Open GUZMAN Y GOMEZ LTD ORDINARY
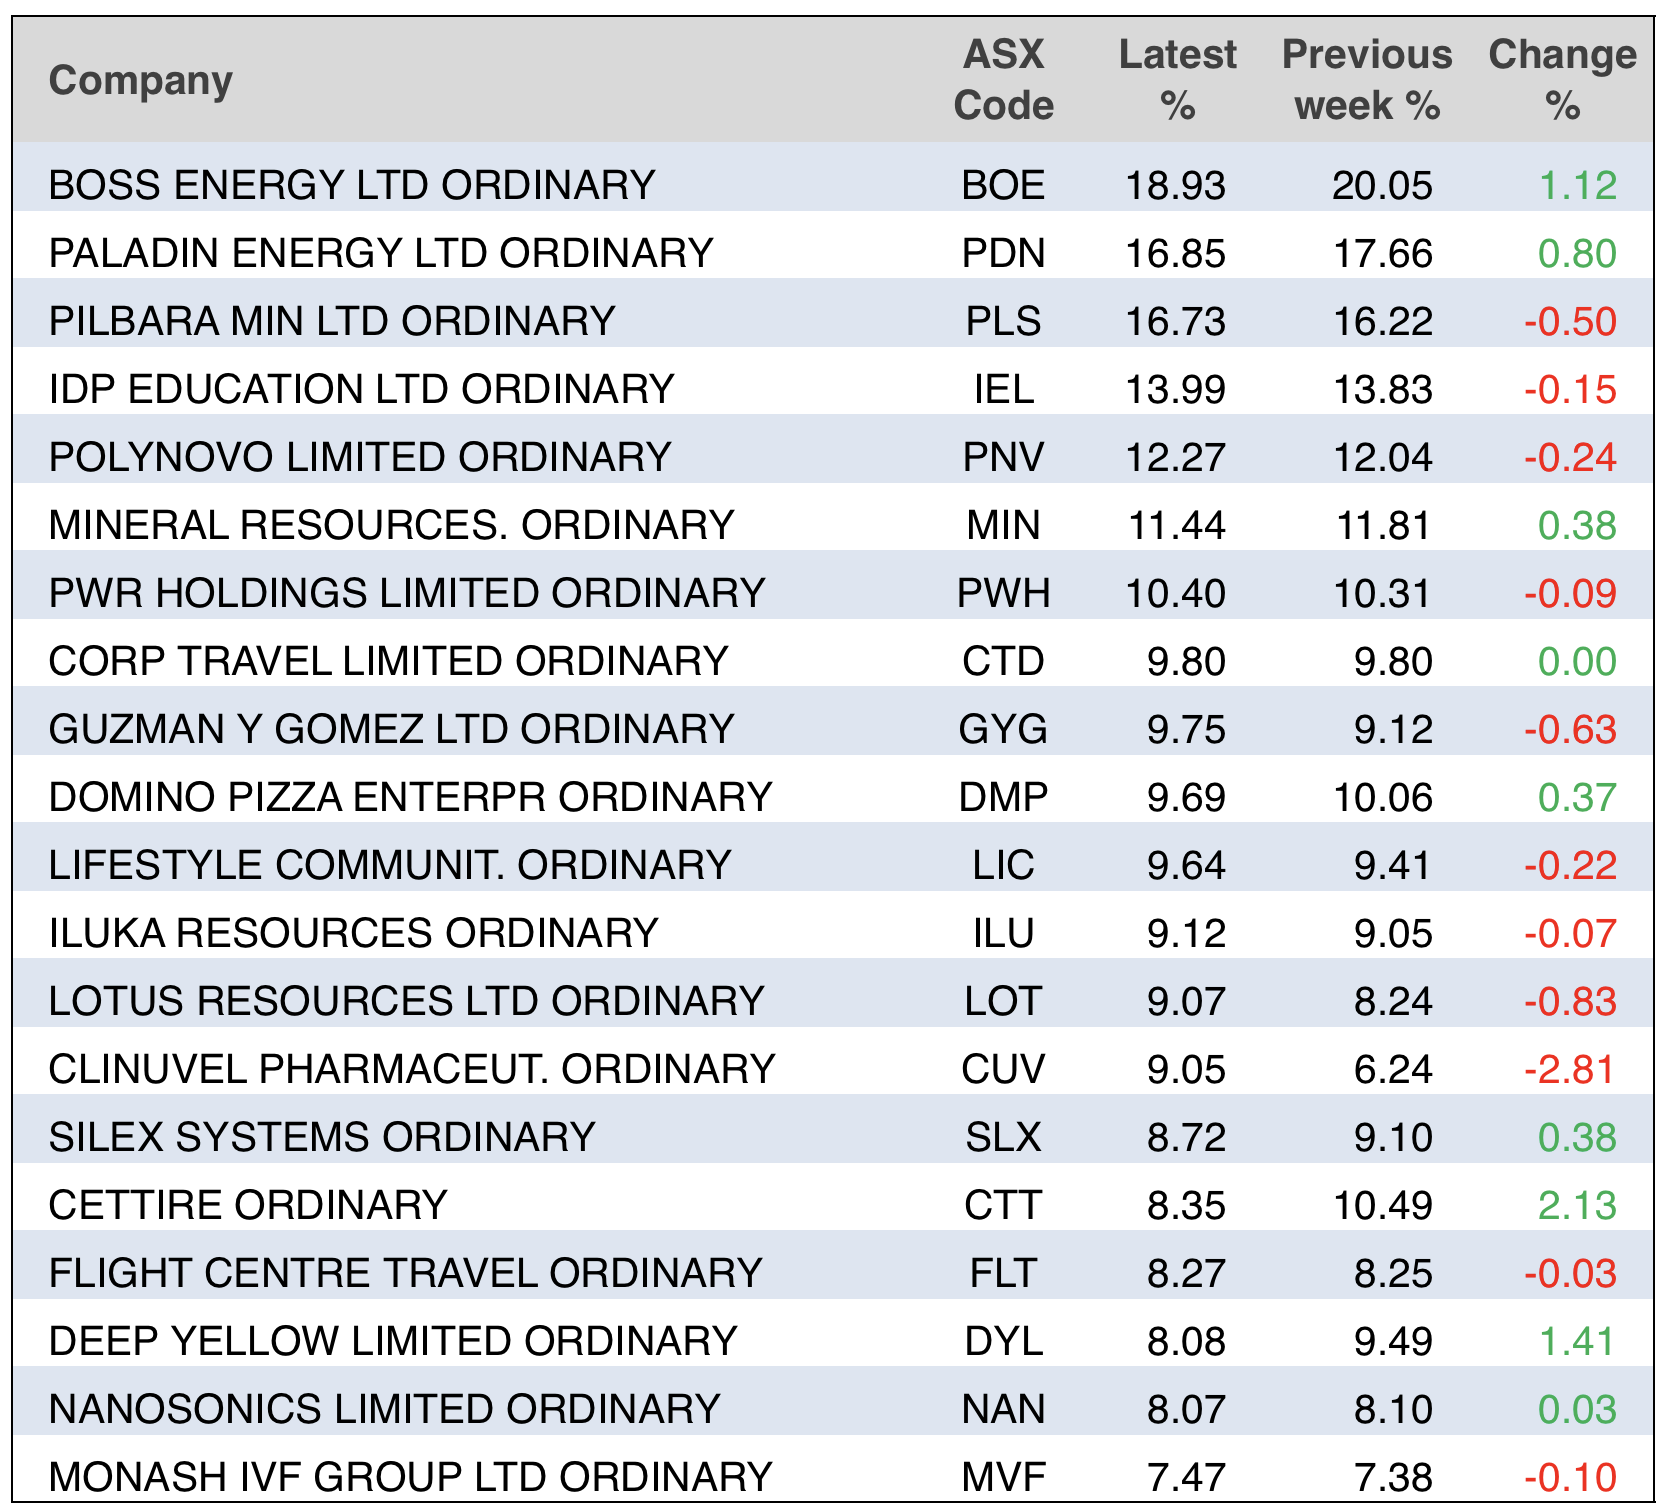Image resolution: width=1664 pixels, height=1512 pixels. point(391,729)
